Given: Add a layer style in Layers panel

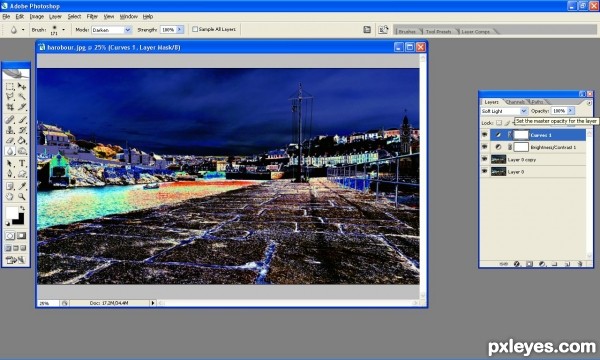Looking at the screenshot, I should coord(517,264).
